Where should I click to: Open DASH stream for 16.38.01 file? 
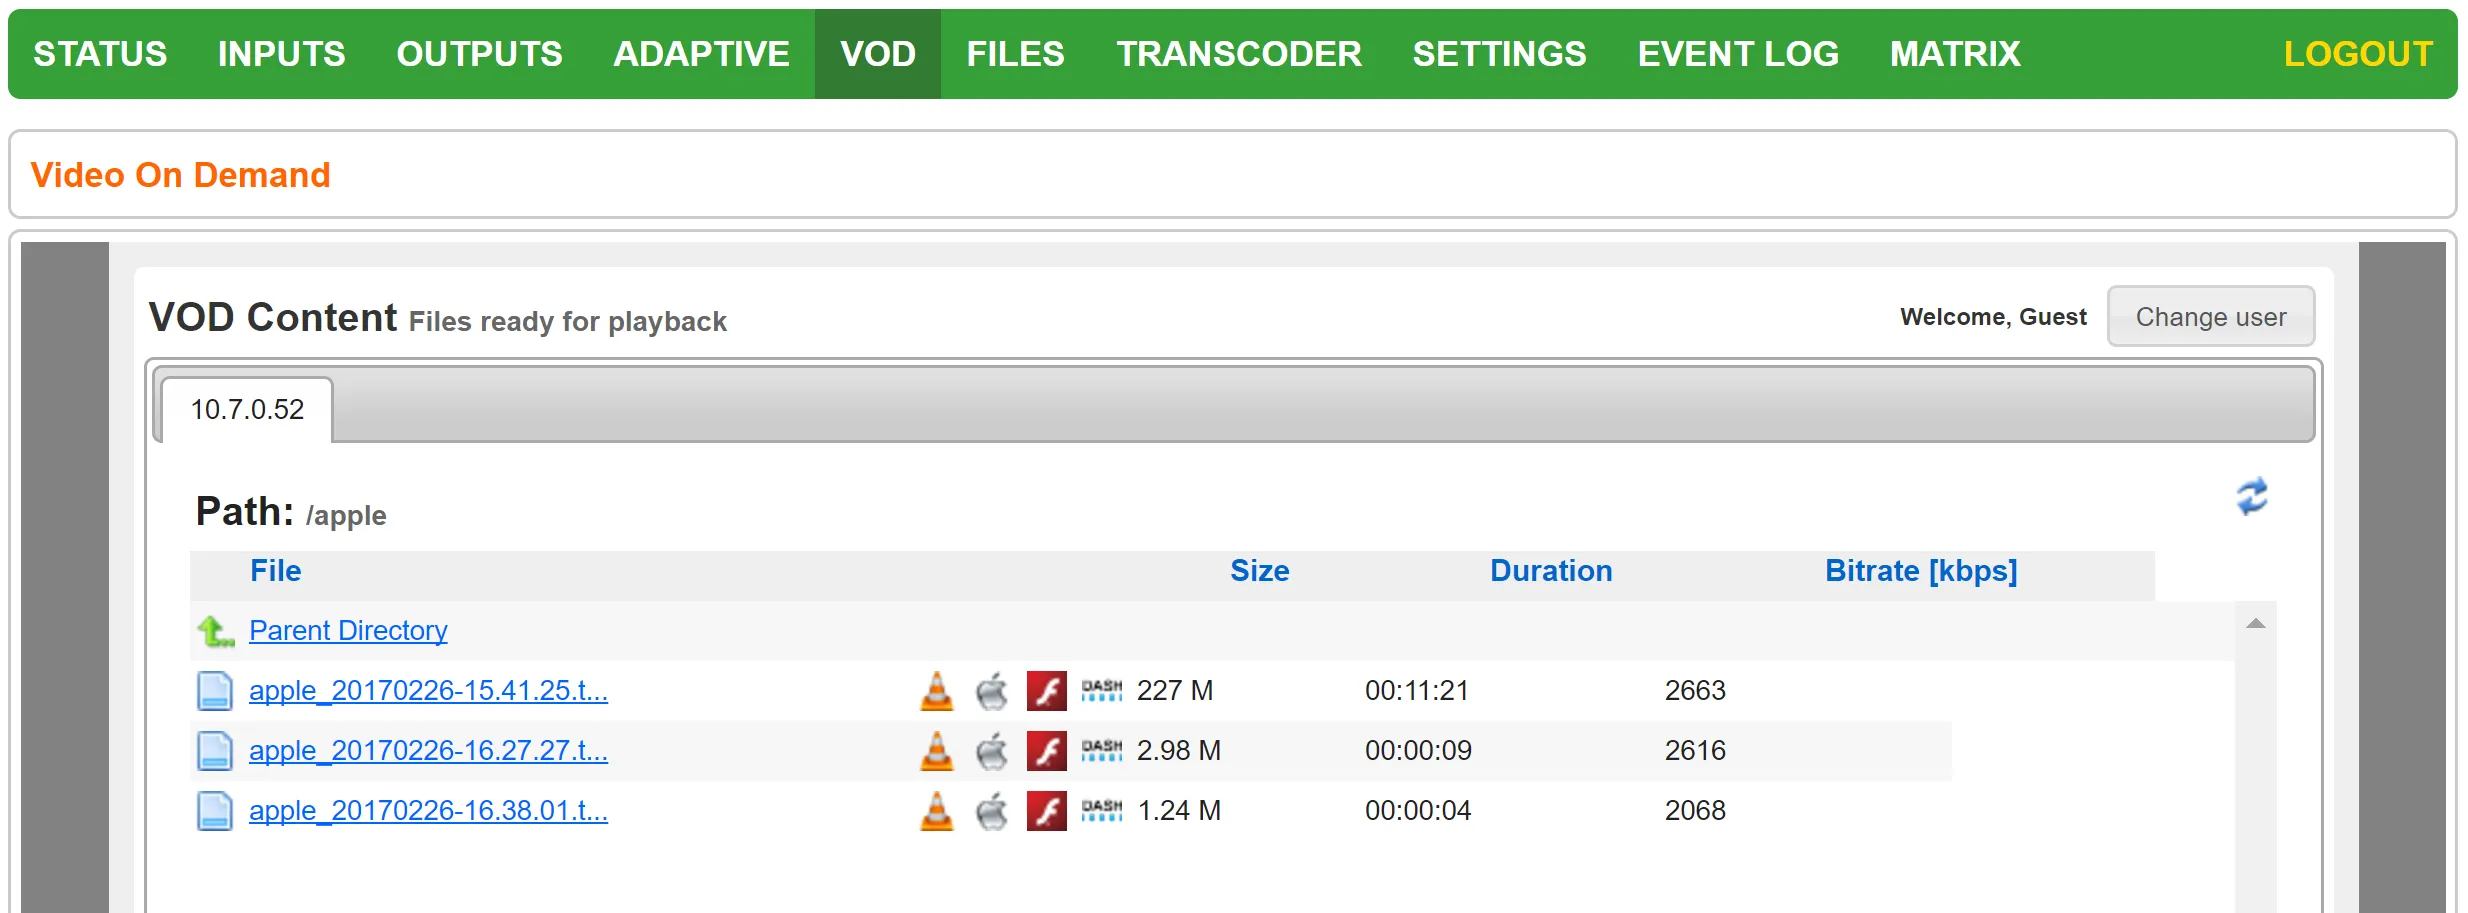1102,811
